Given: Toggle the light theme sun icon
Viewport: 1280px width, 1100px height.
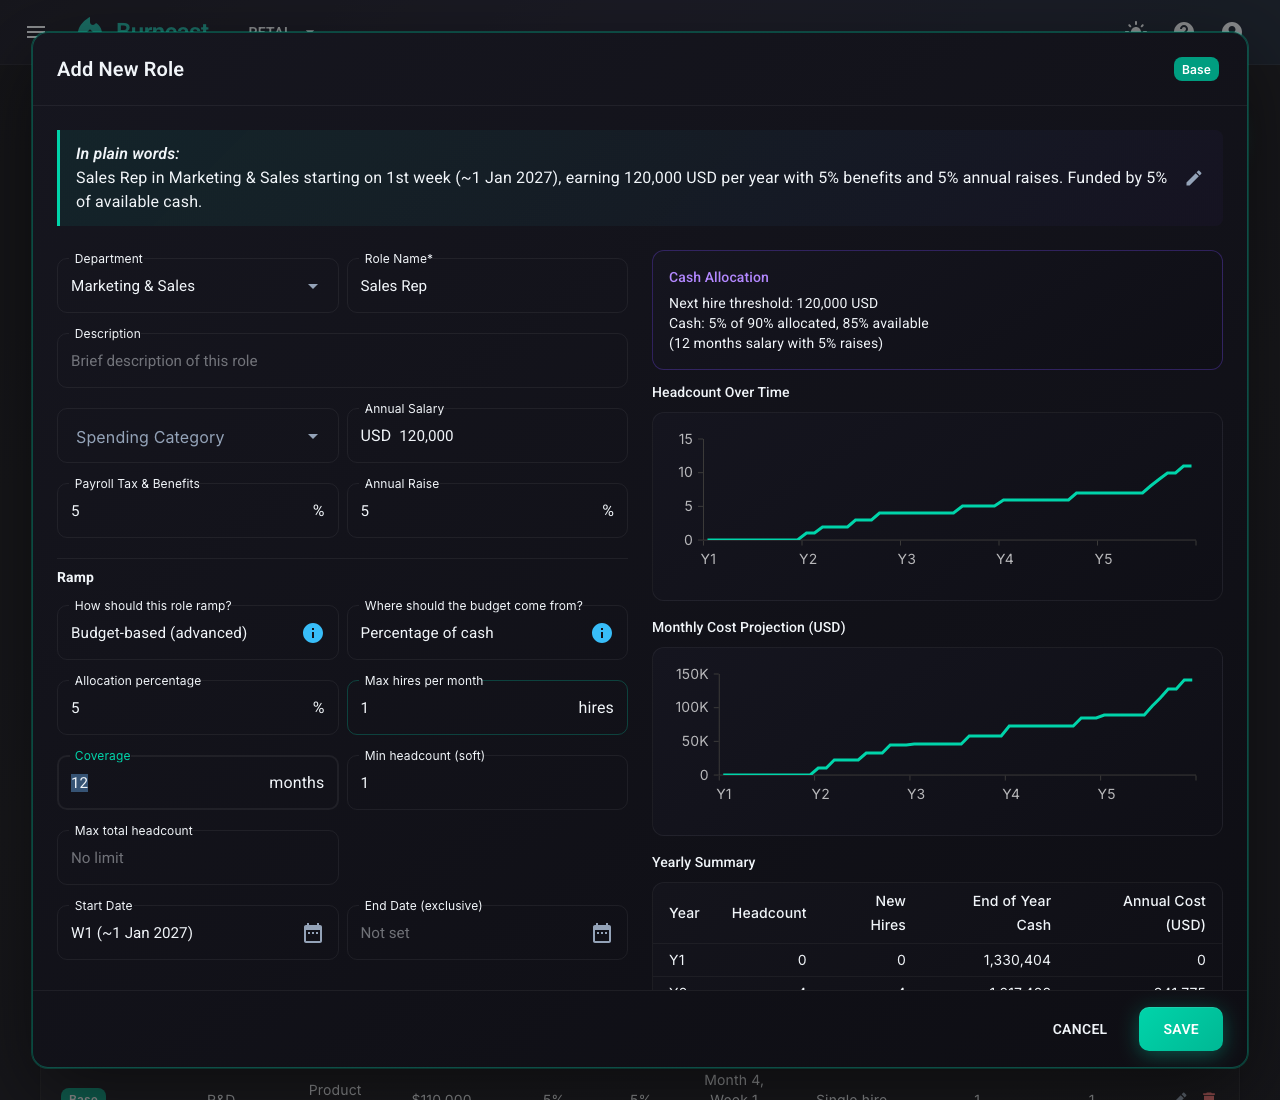Looking at the screenshot, I should coord(1136,30).
